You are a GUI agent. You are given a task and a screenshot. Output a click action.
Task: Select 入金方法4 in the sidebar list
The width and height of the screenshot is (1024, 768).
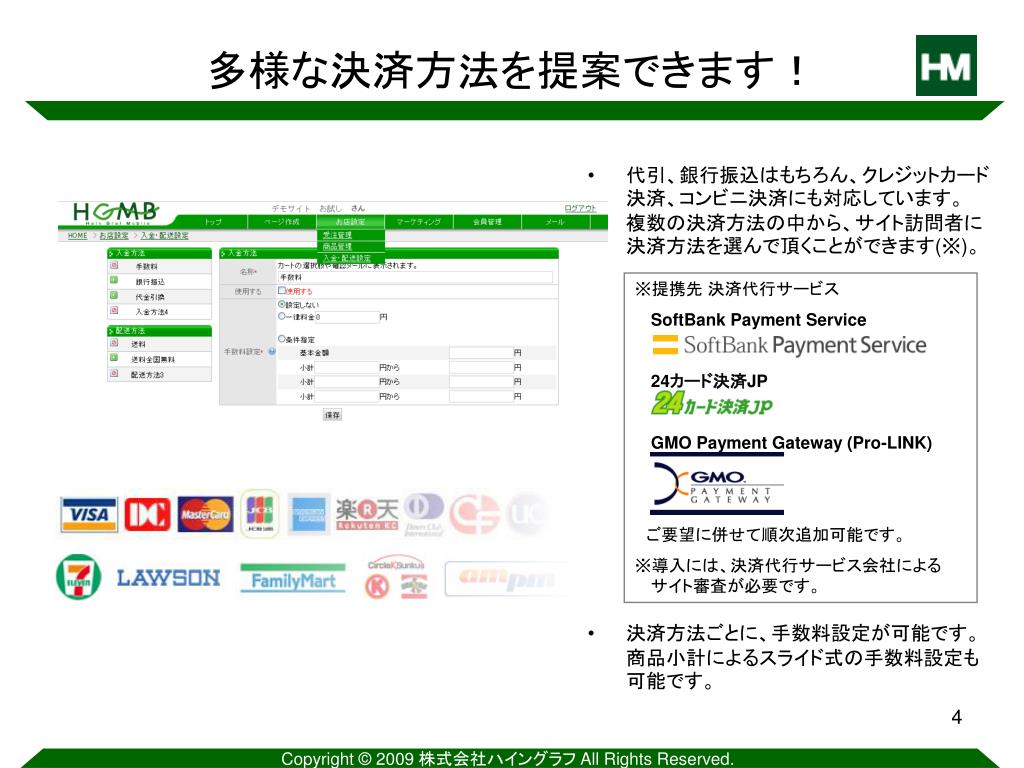tap(159, 312)
